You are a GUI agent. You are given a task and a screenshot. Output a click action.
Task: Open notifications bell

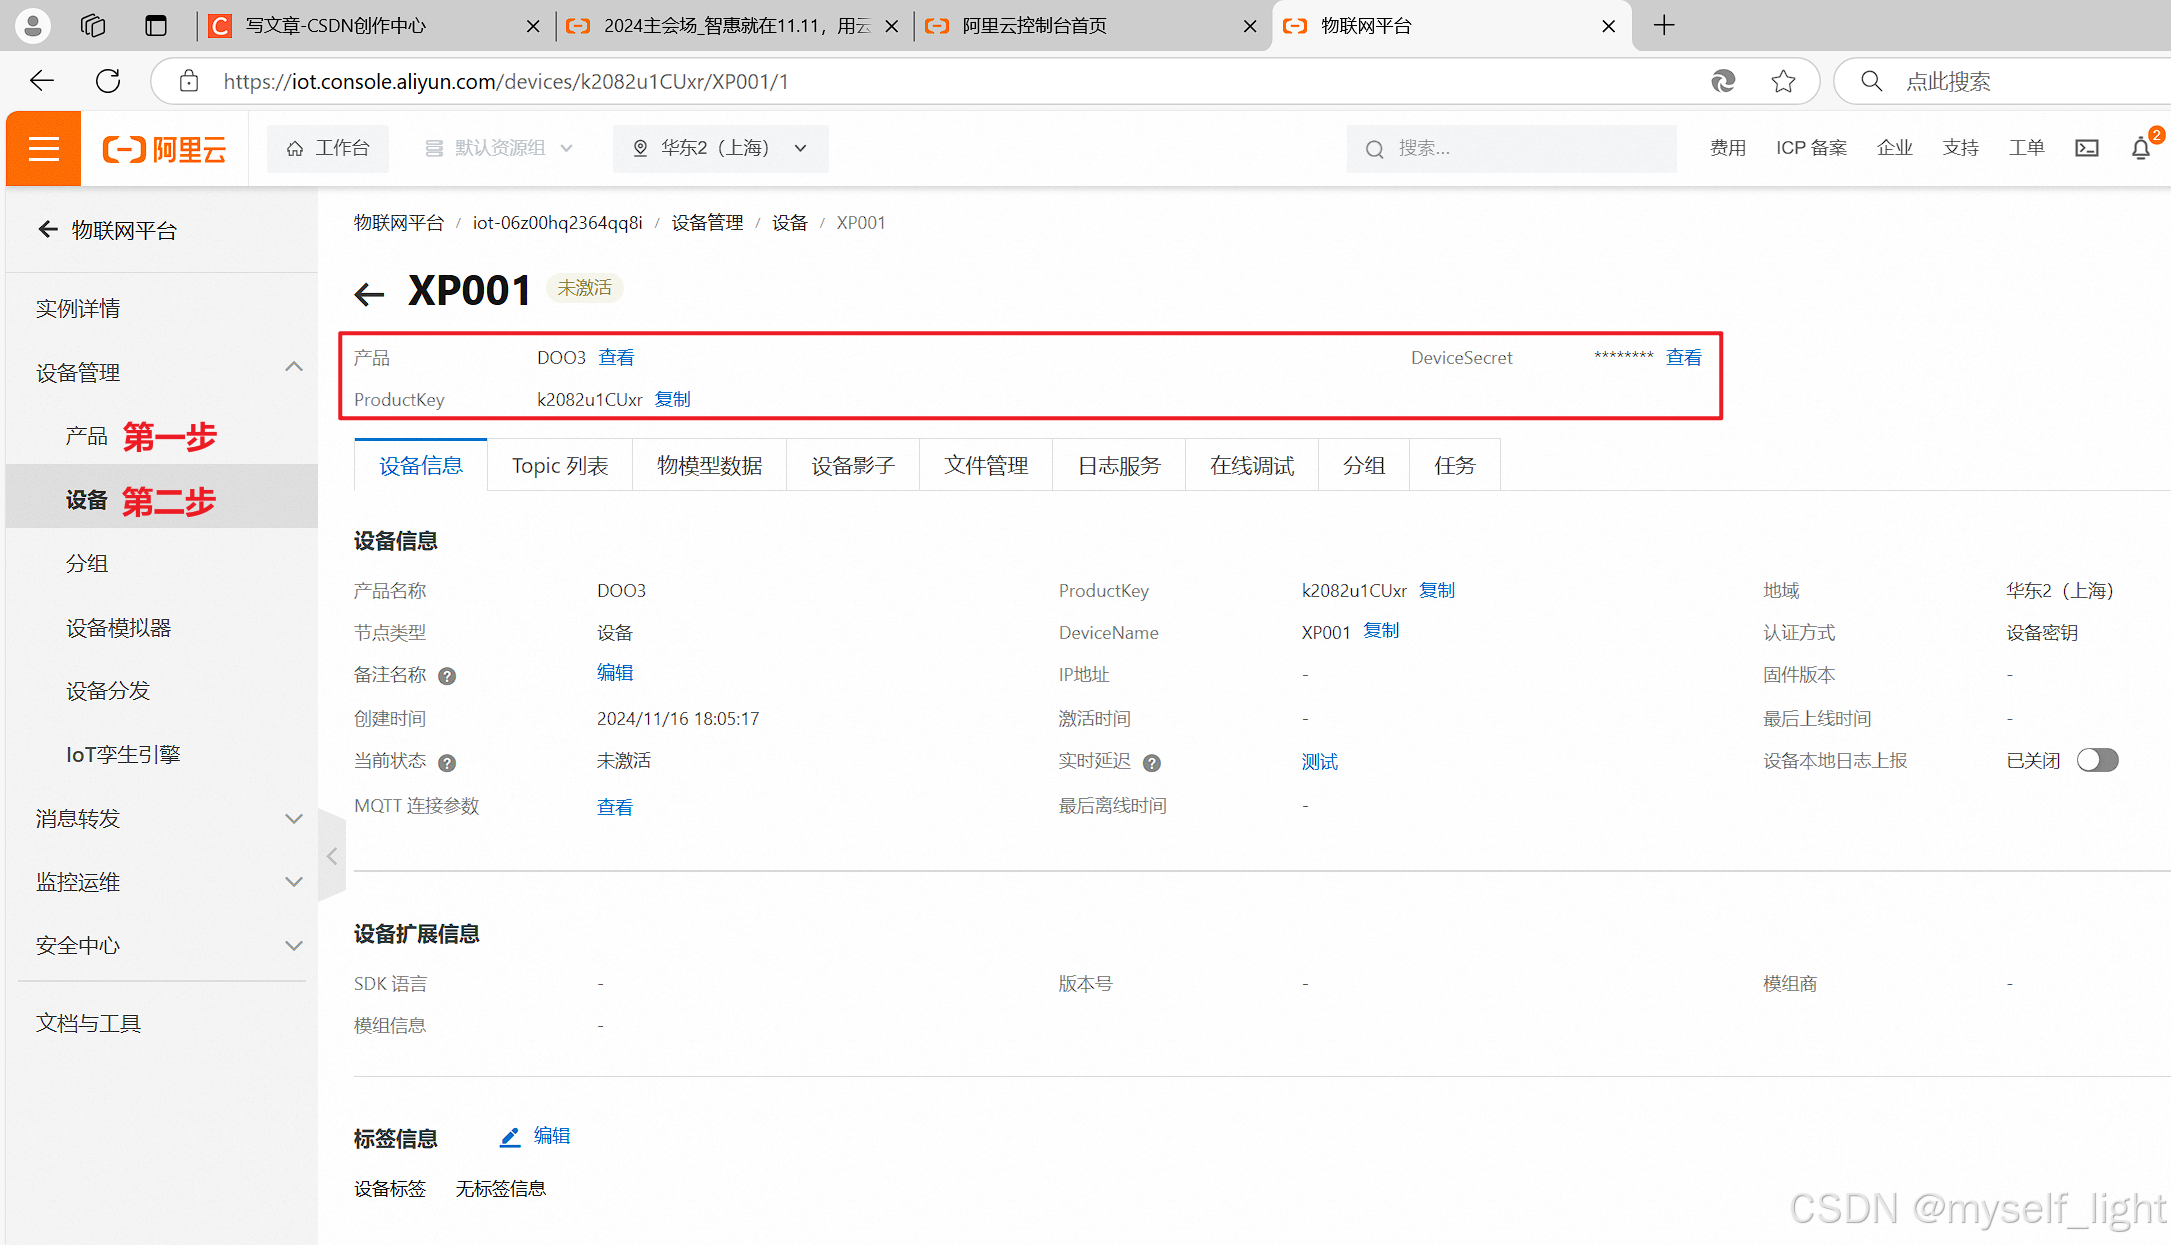(2141, 148)
